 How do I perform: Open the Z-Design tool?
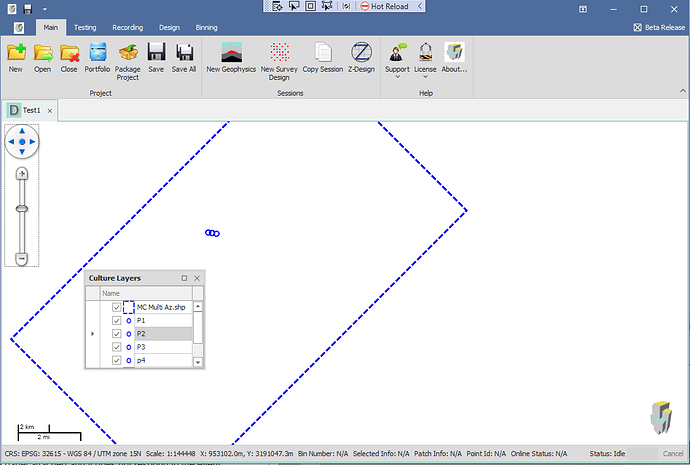361,53
